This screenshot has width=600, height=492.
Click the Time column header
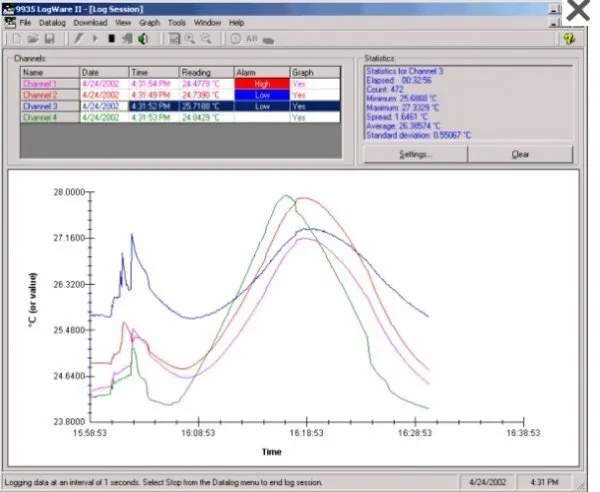point(154,72)
